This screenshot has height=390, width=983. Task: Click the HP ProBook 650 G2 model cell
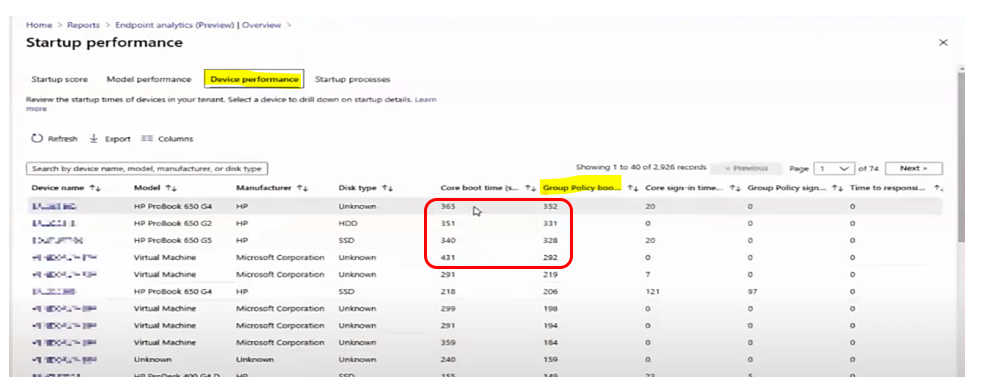click(x=173, y=223)
